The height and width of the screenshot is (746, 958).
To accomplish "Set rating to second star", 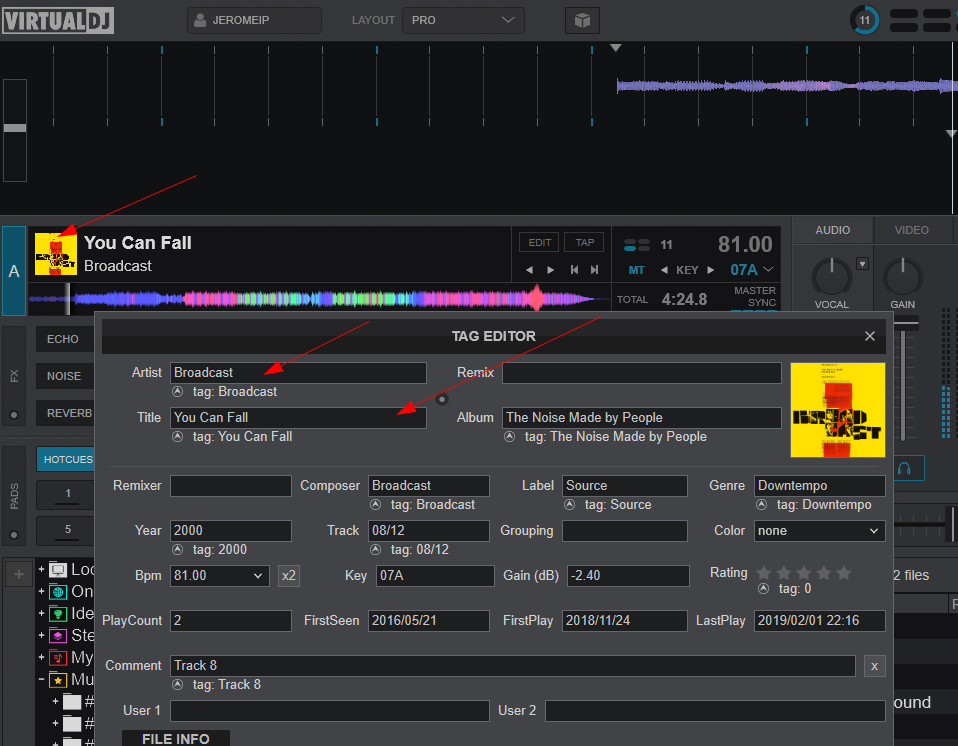I will coord(784,573).
